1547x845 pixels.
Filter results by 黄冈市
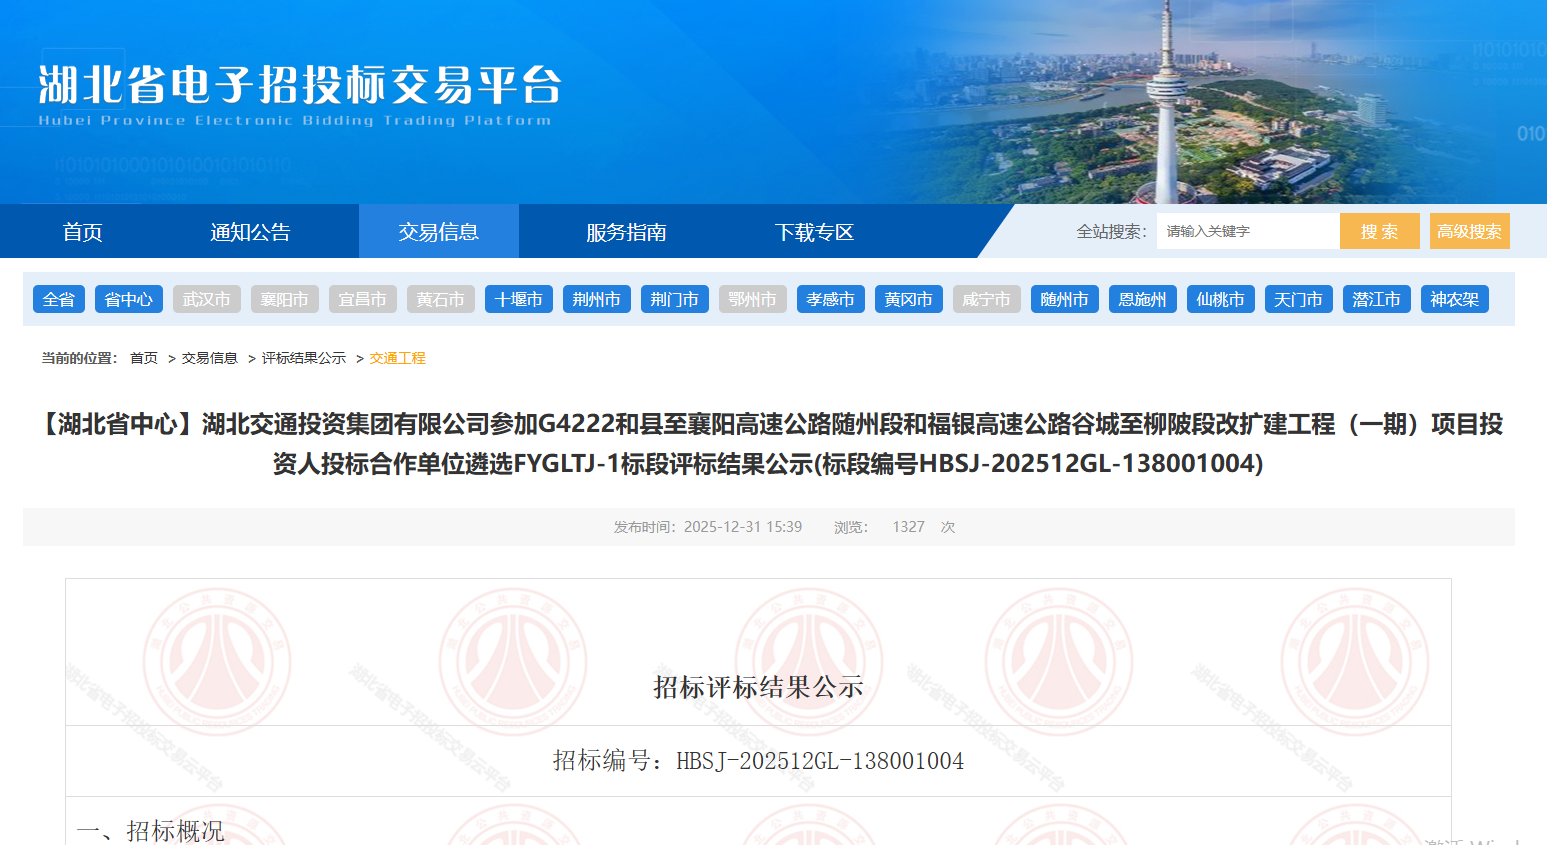909,299
